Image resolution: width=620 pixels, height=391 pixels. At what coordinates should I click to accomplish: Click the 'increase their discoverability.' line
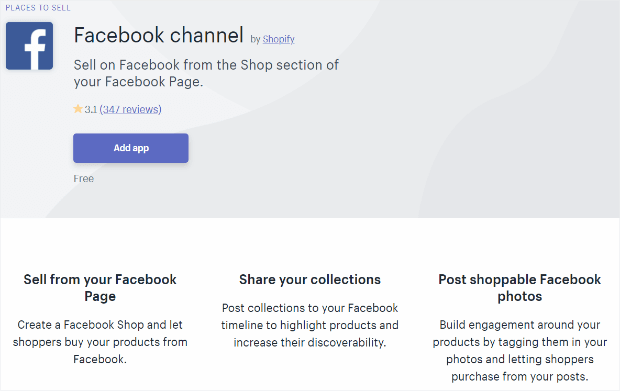tap(310, 342)
